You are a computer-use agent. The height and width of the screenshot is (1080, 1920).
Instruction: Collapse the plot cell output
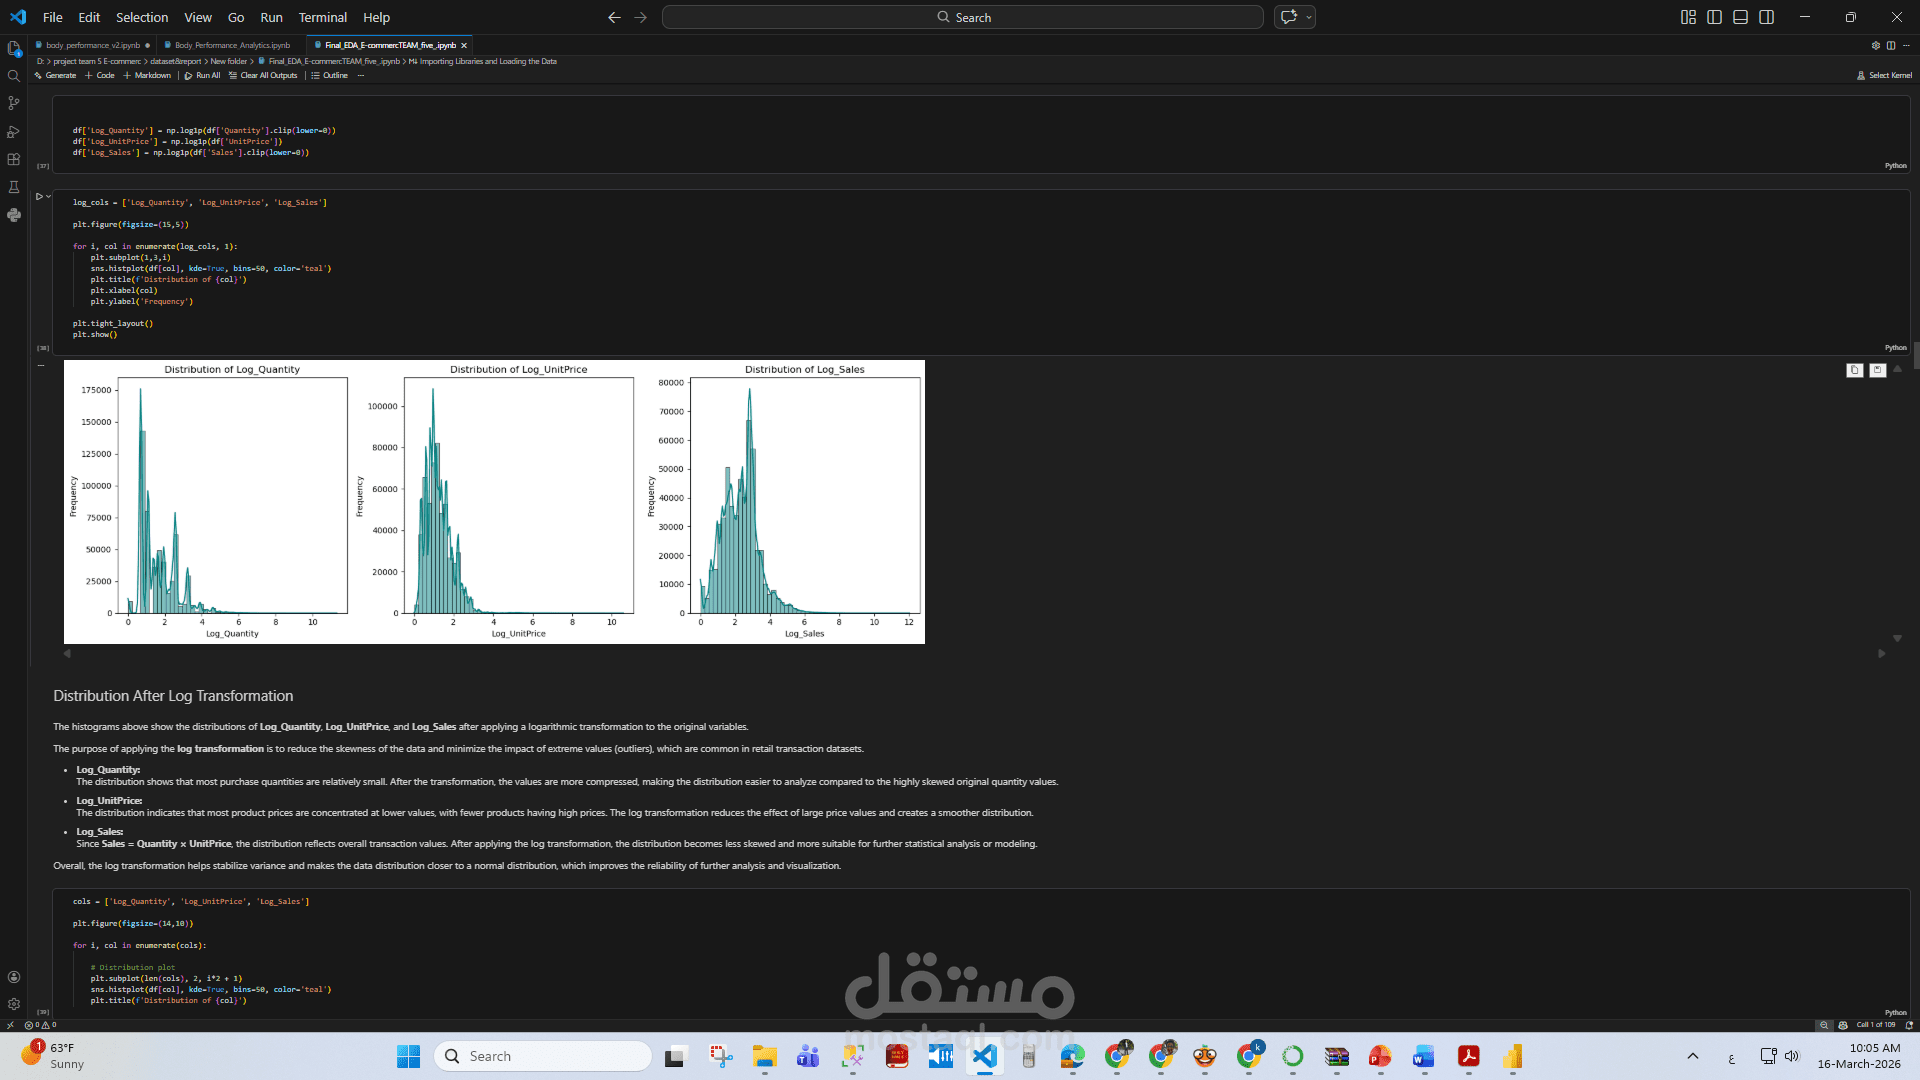41,366
